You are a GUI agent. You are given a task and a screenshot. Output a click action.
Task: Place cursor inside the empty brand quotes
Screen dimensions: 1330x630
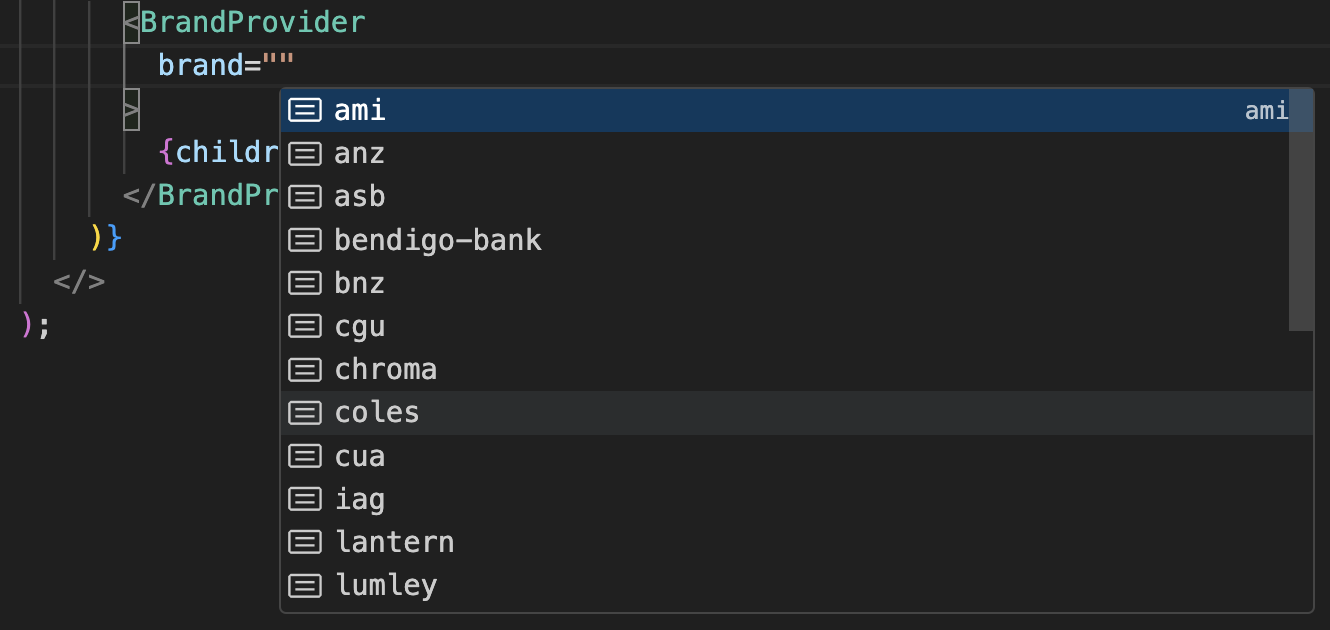[x=278, y=66]
